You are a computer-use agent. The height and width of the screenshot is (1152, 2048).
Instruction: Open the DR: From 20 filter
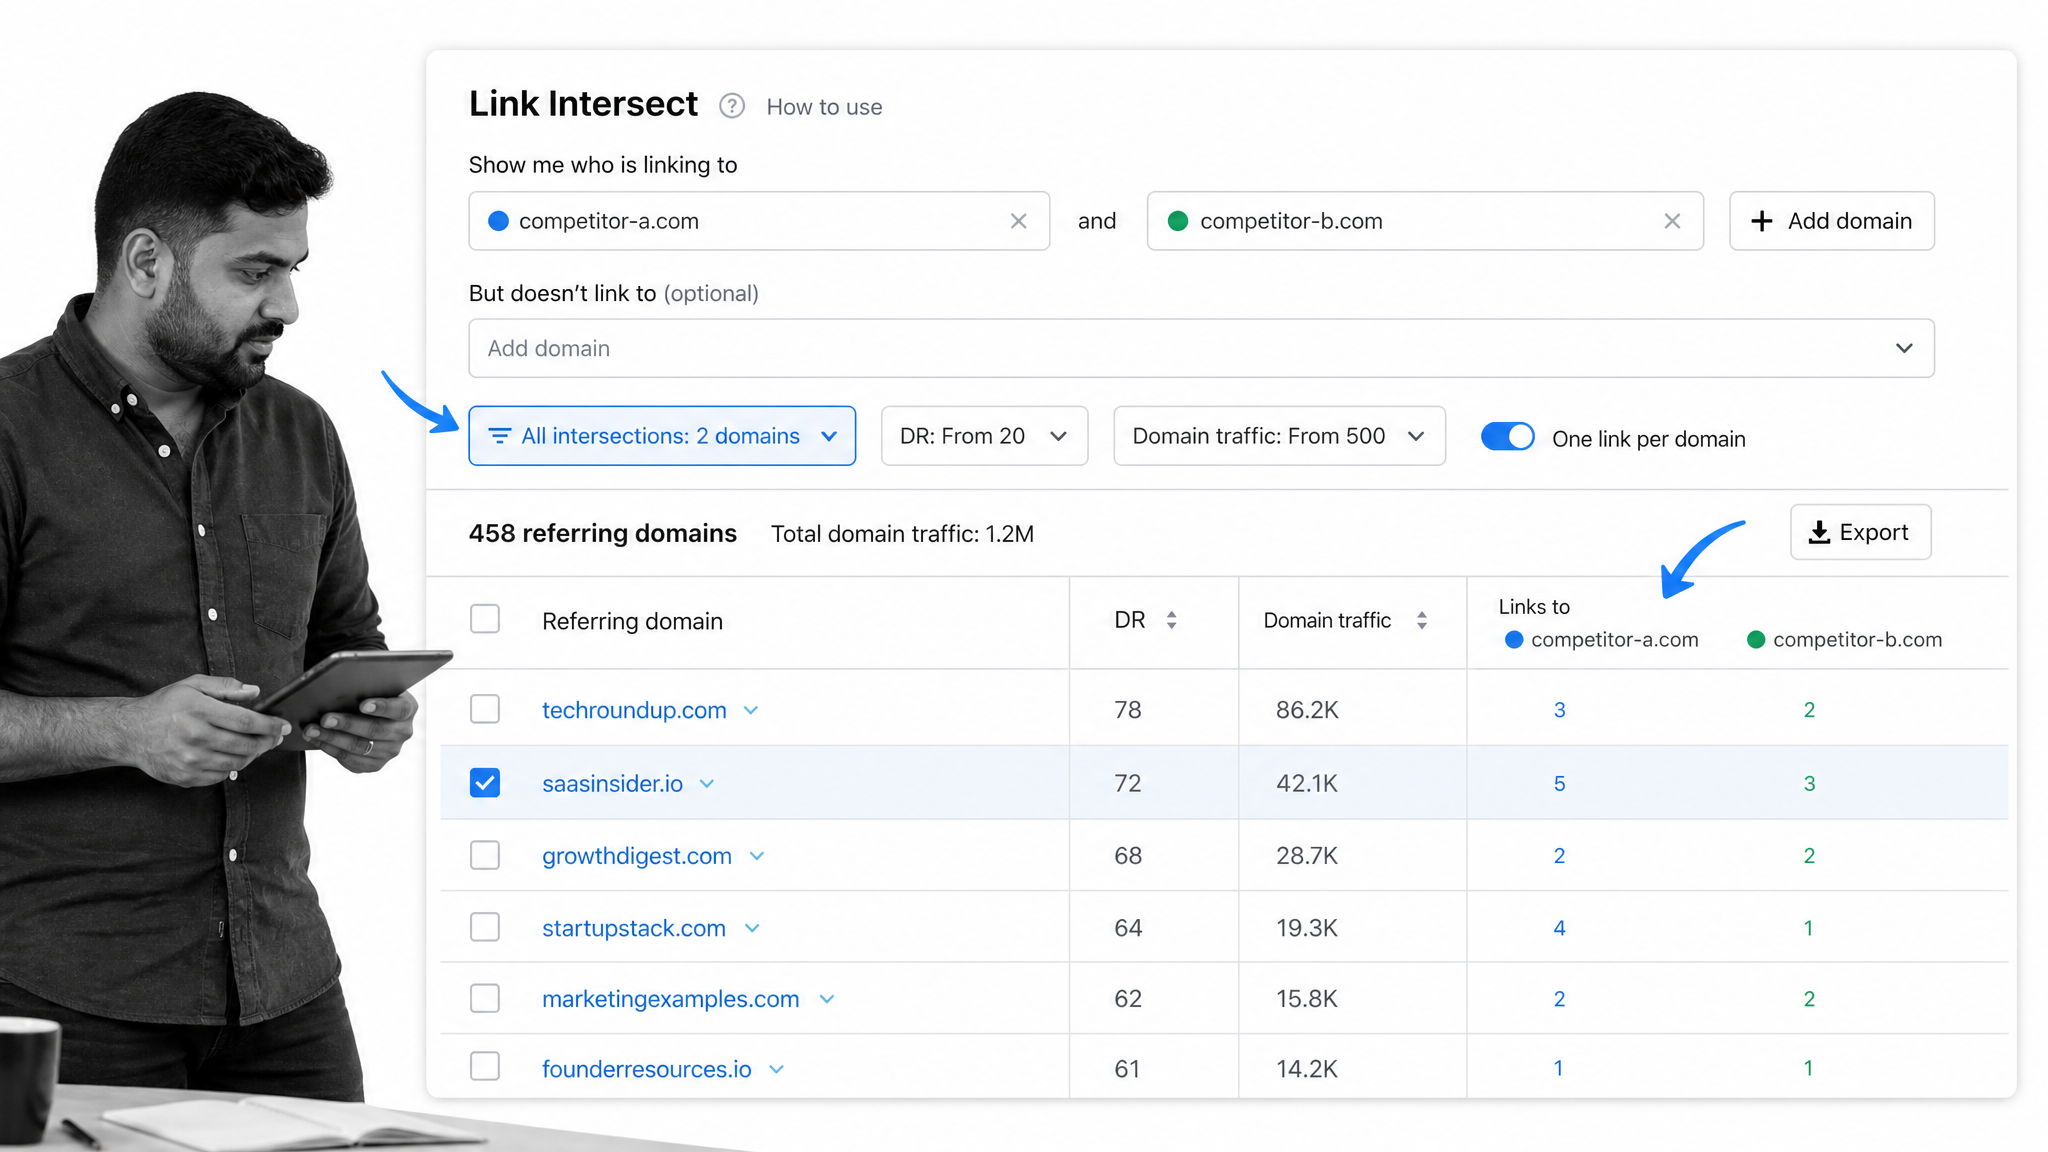tap(984, 436)
